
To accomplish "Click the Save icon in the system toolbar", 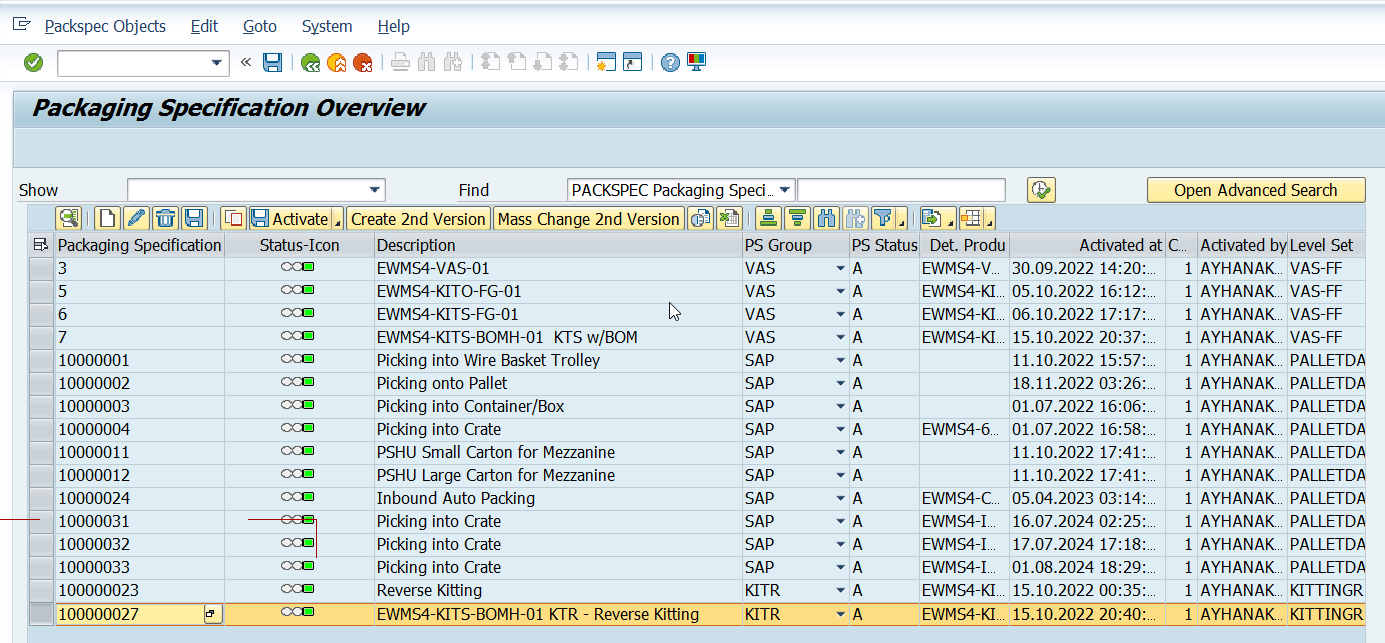I will coord(272,63).
